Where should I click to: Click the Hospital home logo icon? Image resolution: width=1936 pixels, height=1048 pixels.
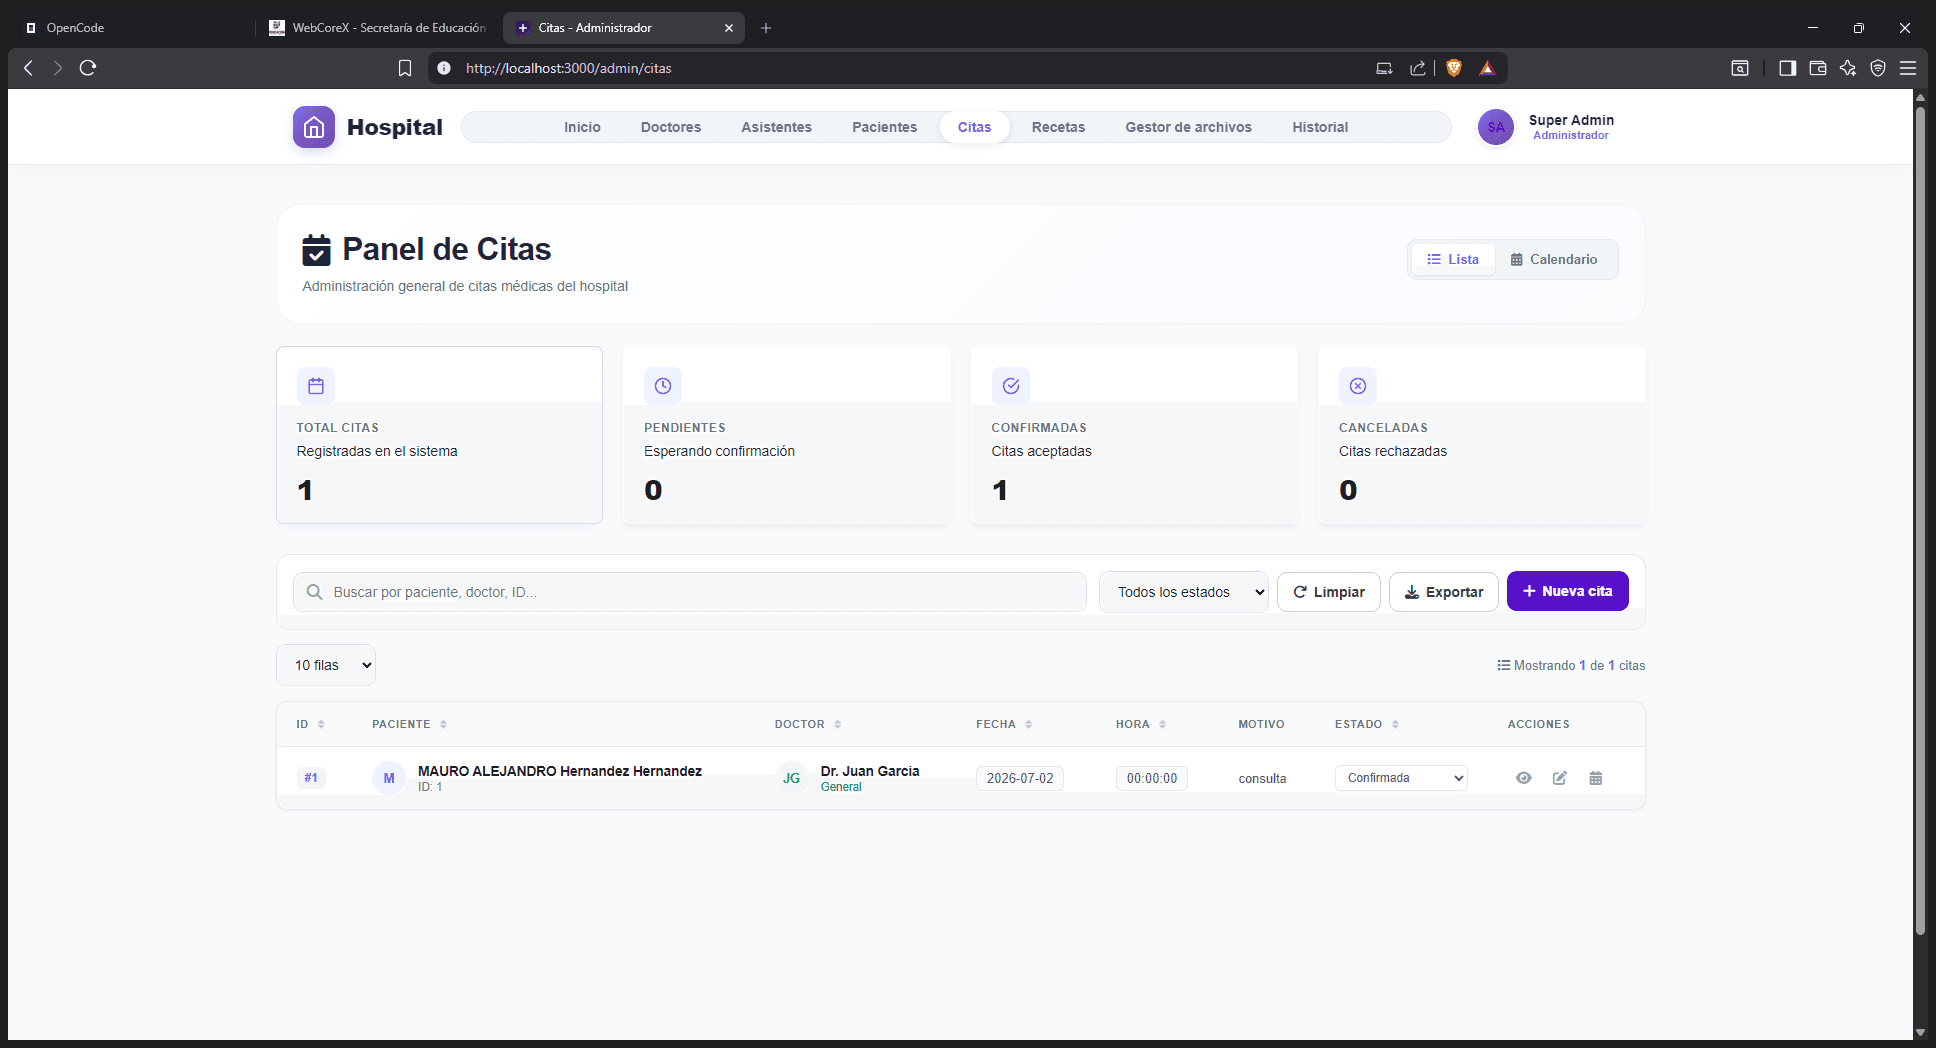[314, 127]
